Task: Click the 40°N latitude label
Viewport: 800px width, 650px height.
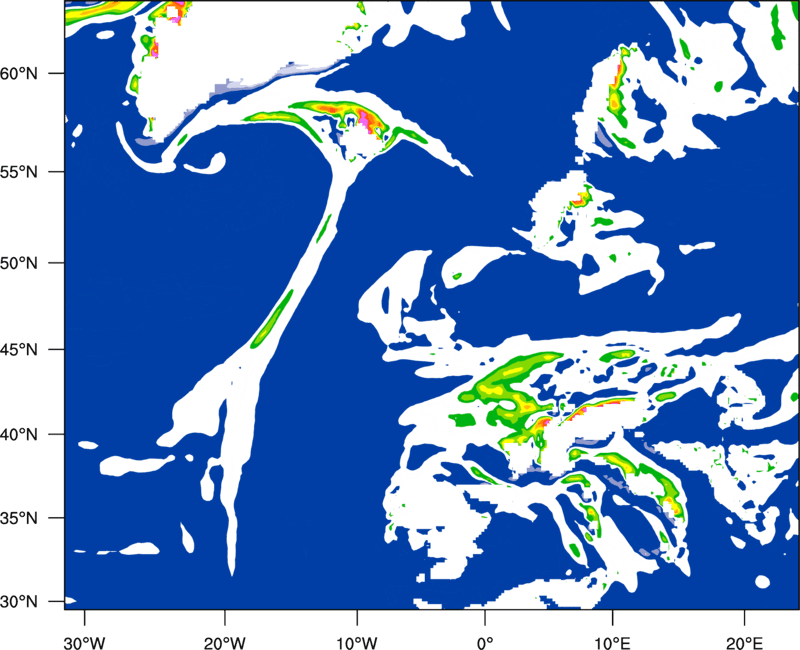Action: tap(19, 435)
